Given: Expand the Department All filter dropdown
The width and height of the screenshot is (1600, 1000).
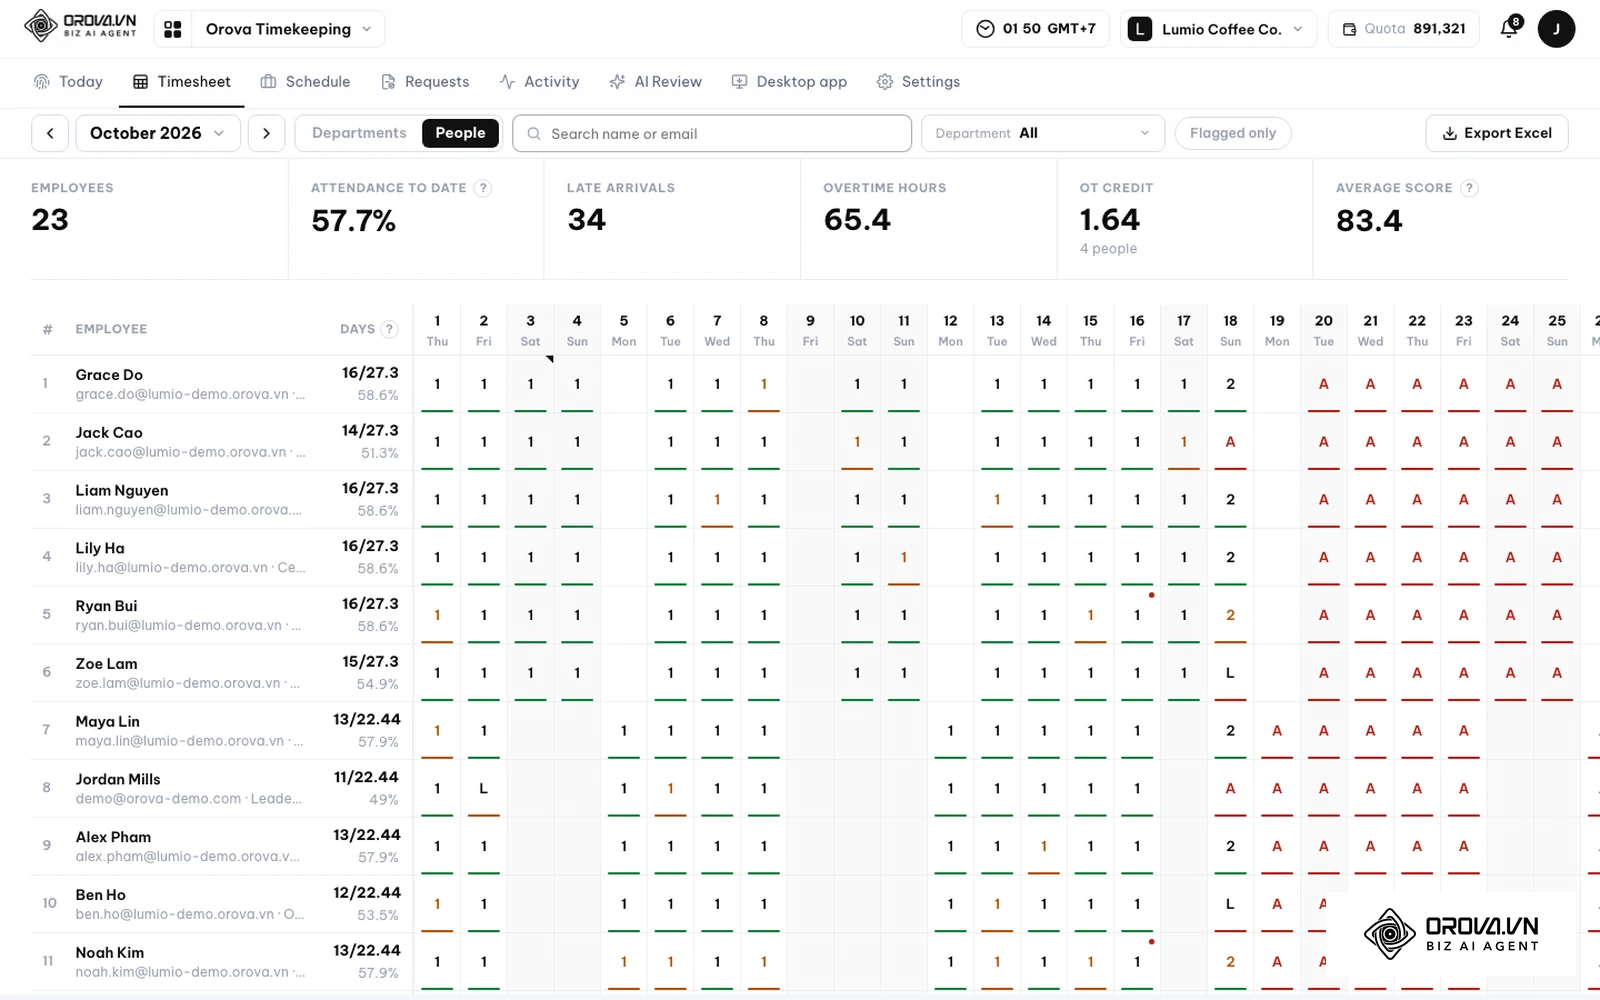Looking at the screenshot, I should coord(1043,133).
